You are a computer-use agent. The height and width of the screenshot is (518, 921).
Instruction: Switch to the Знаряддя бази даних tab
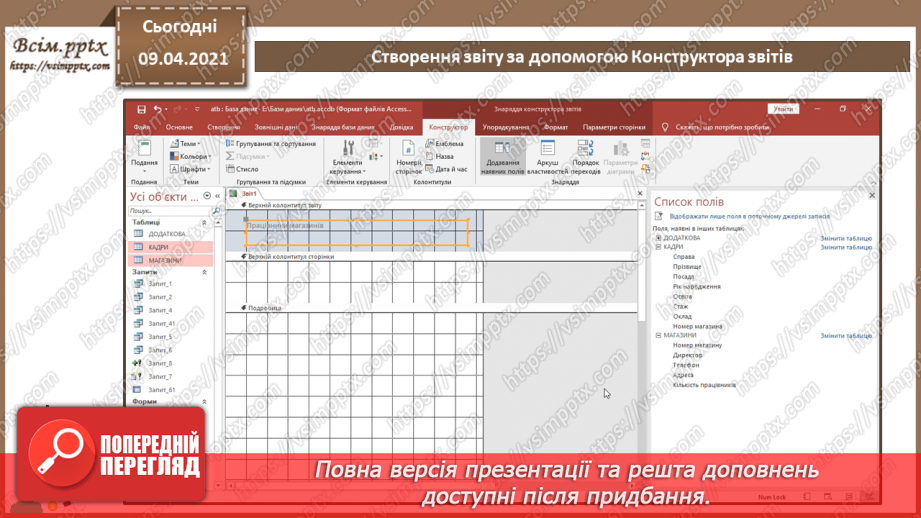343,127
